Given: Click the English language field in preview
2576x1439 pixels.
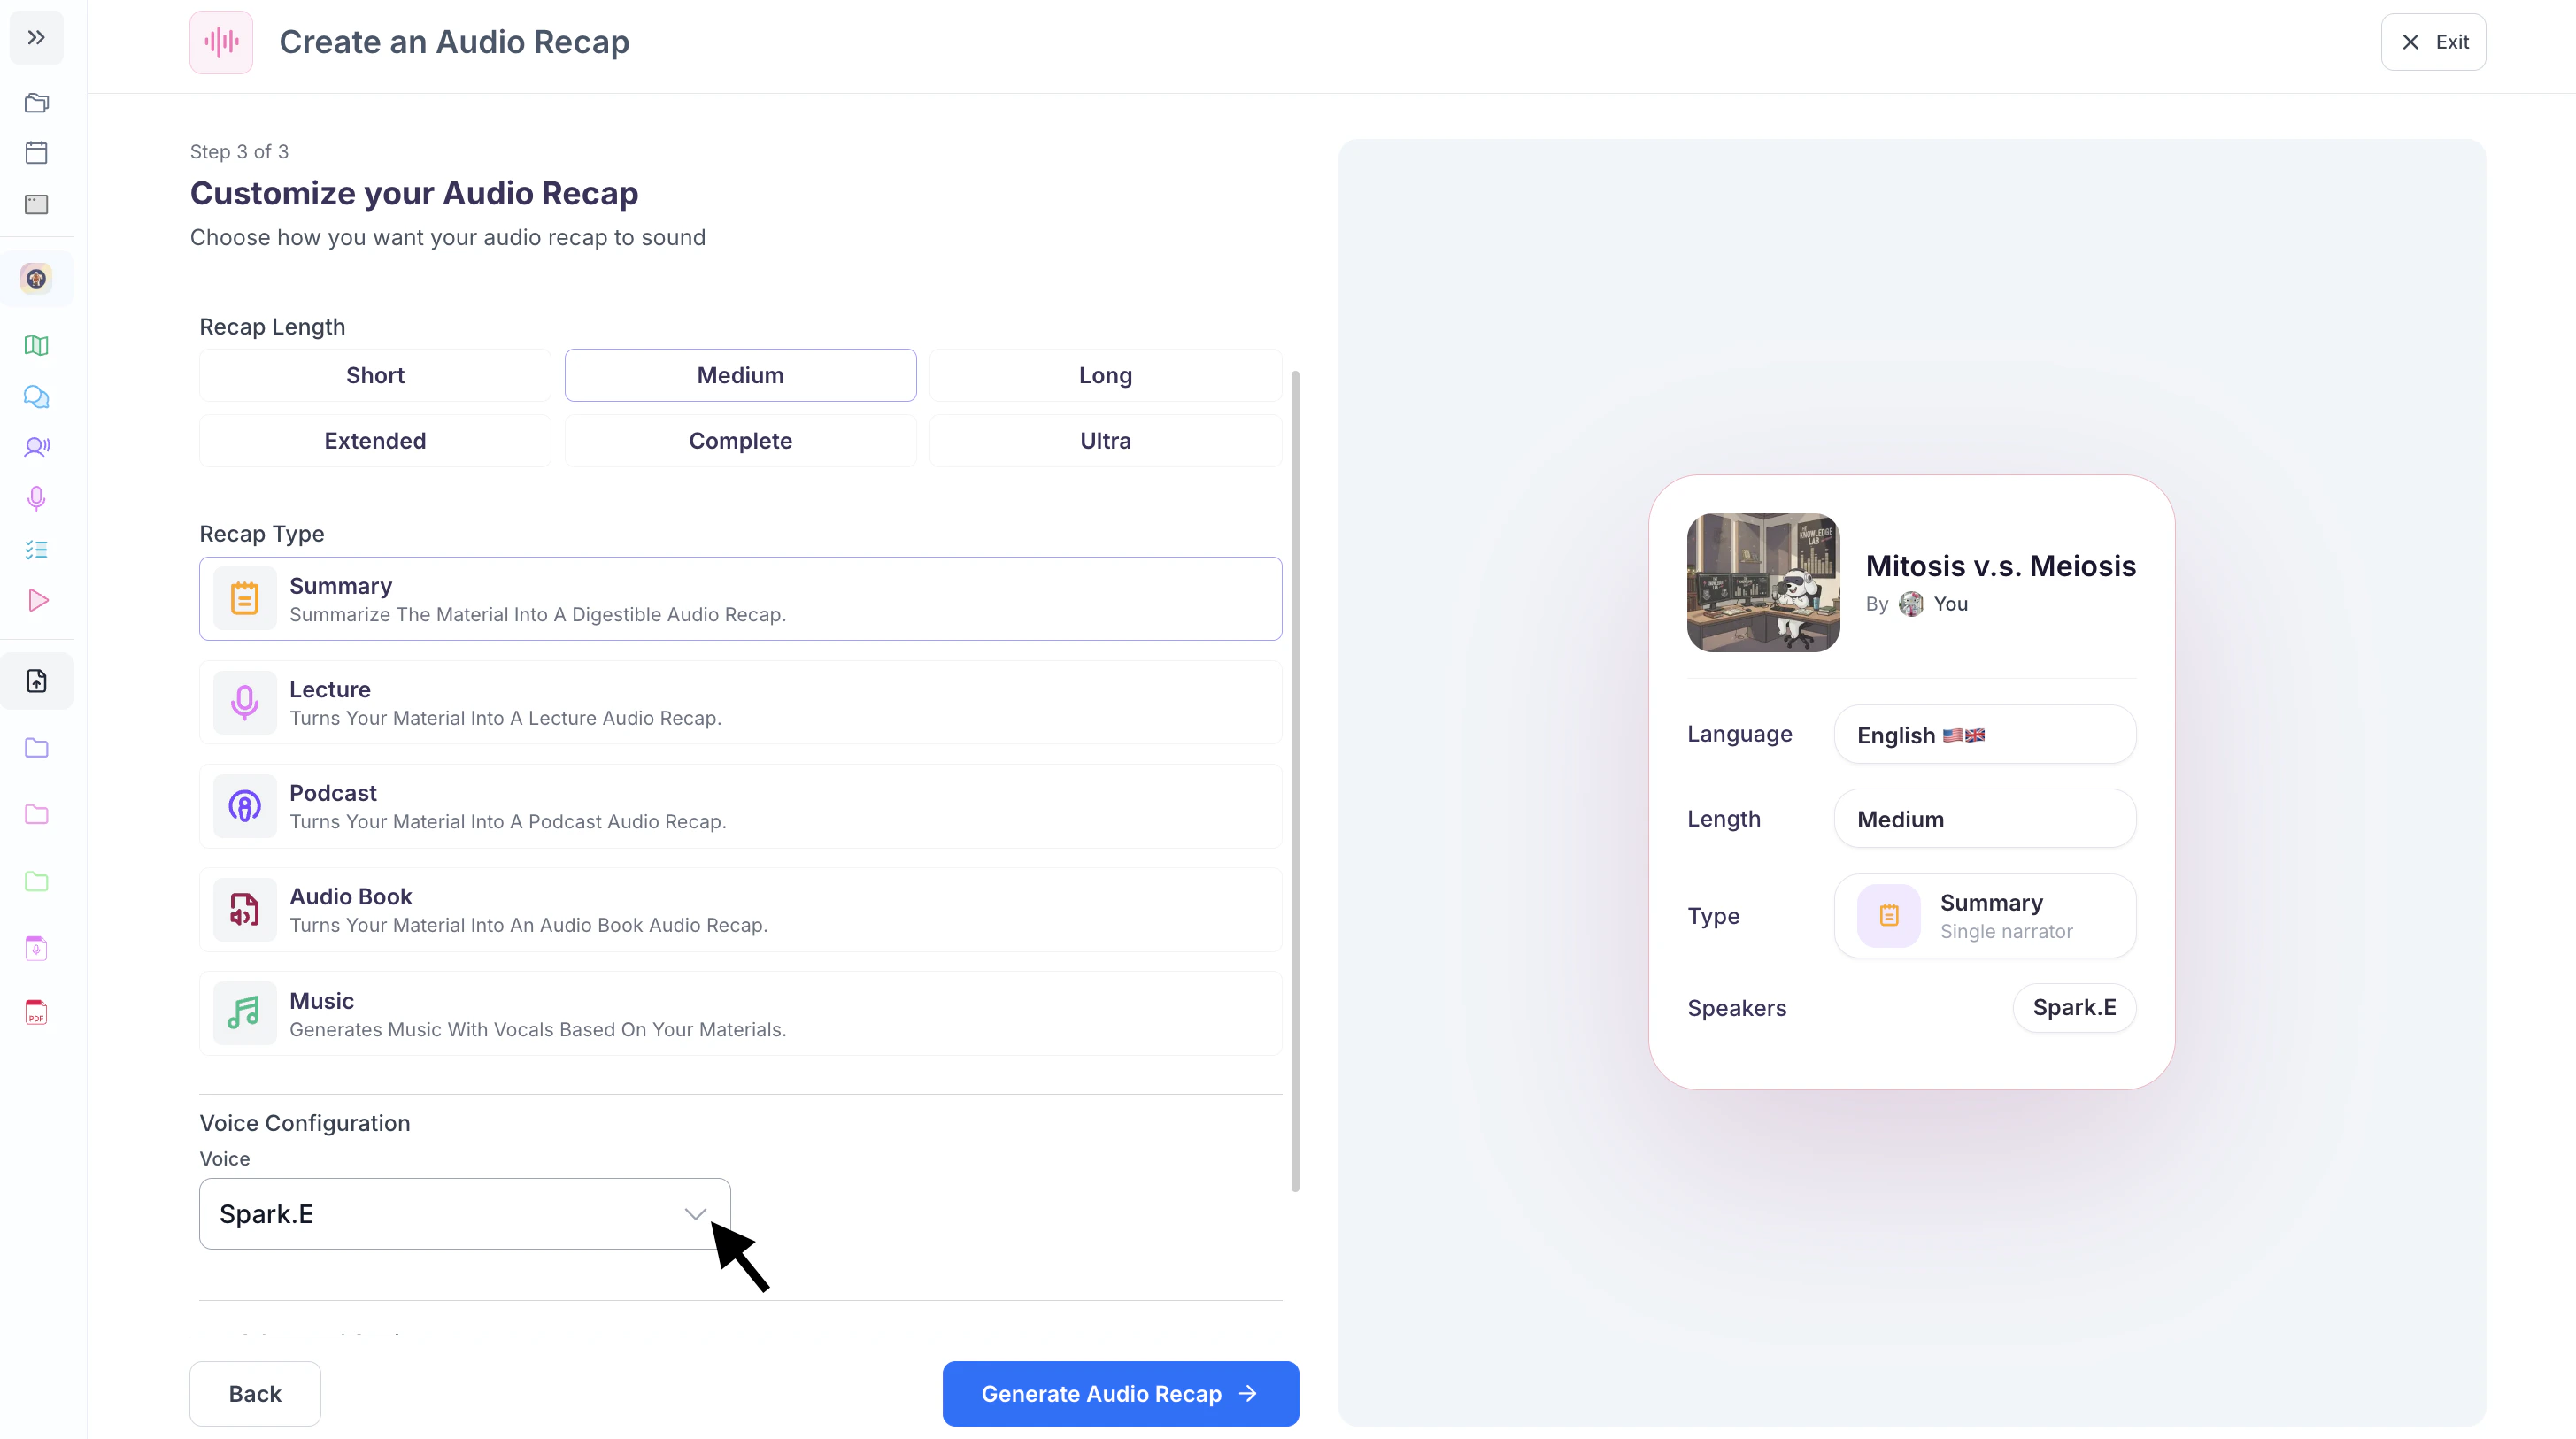Looking at the screenshot, I should 1984,735.
